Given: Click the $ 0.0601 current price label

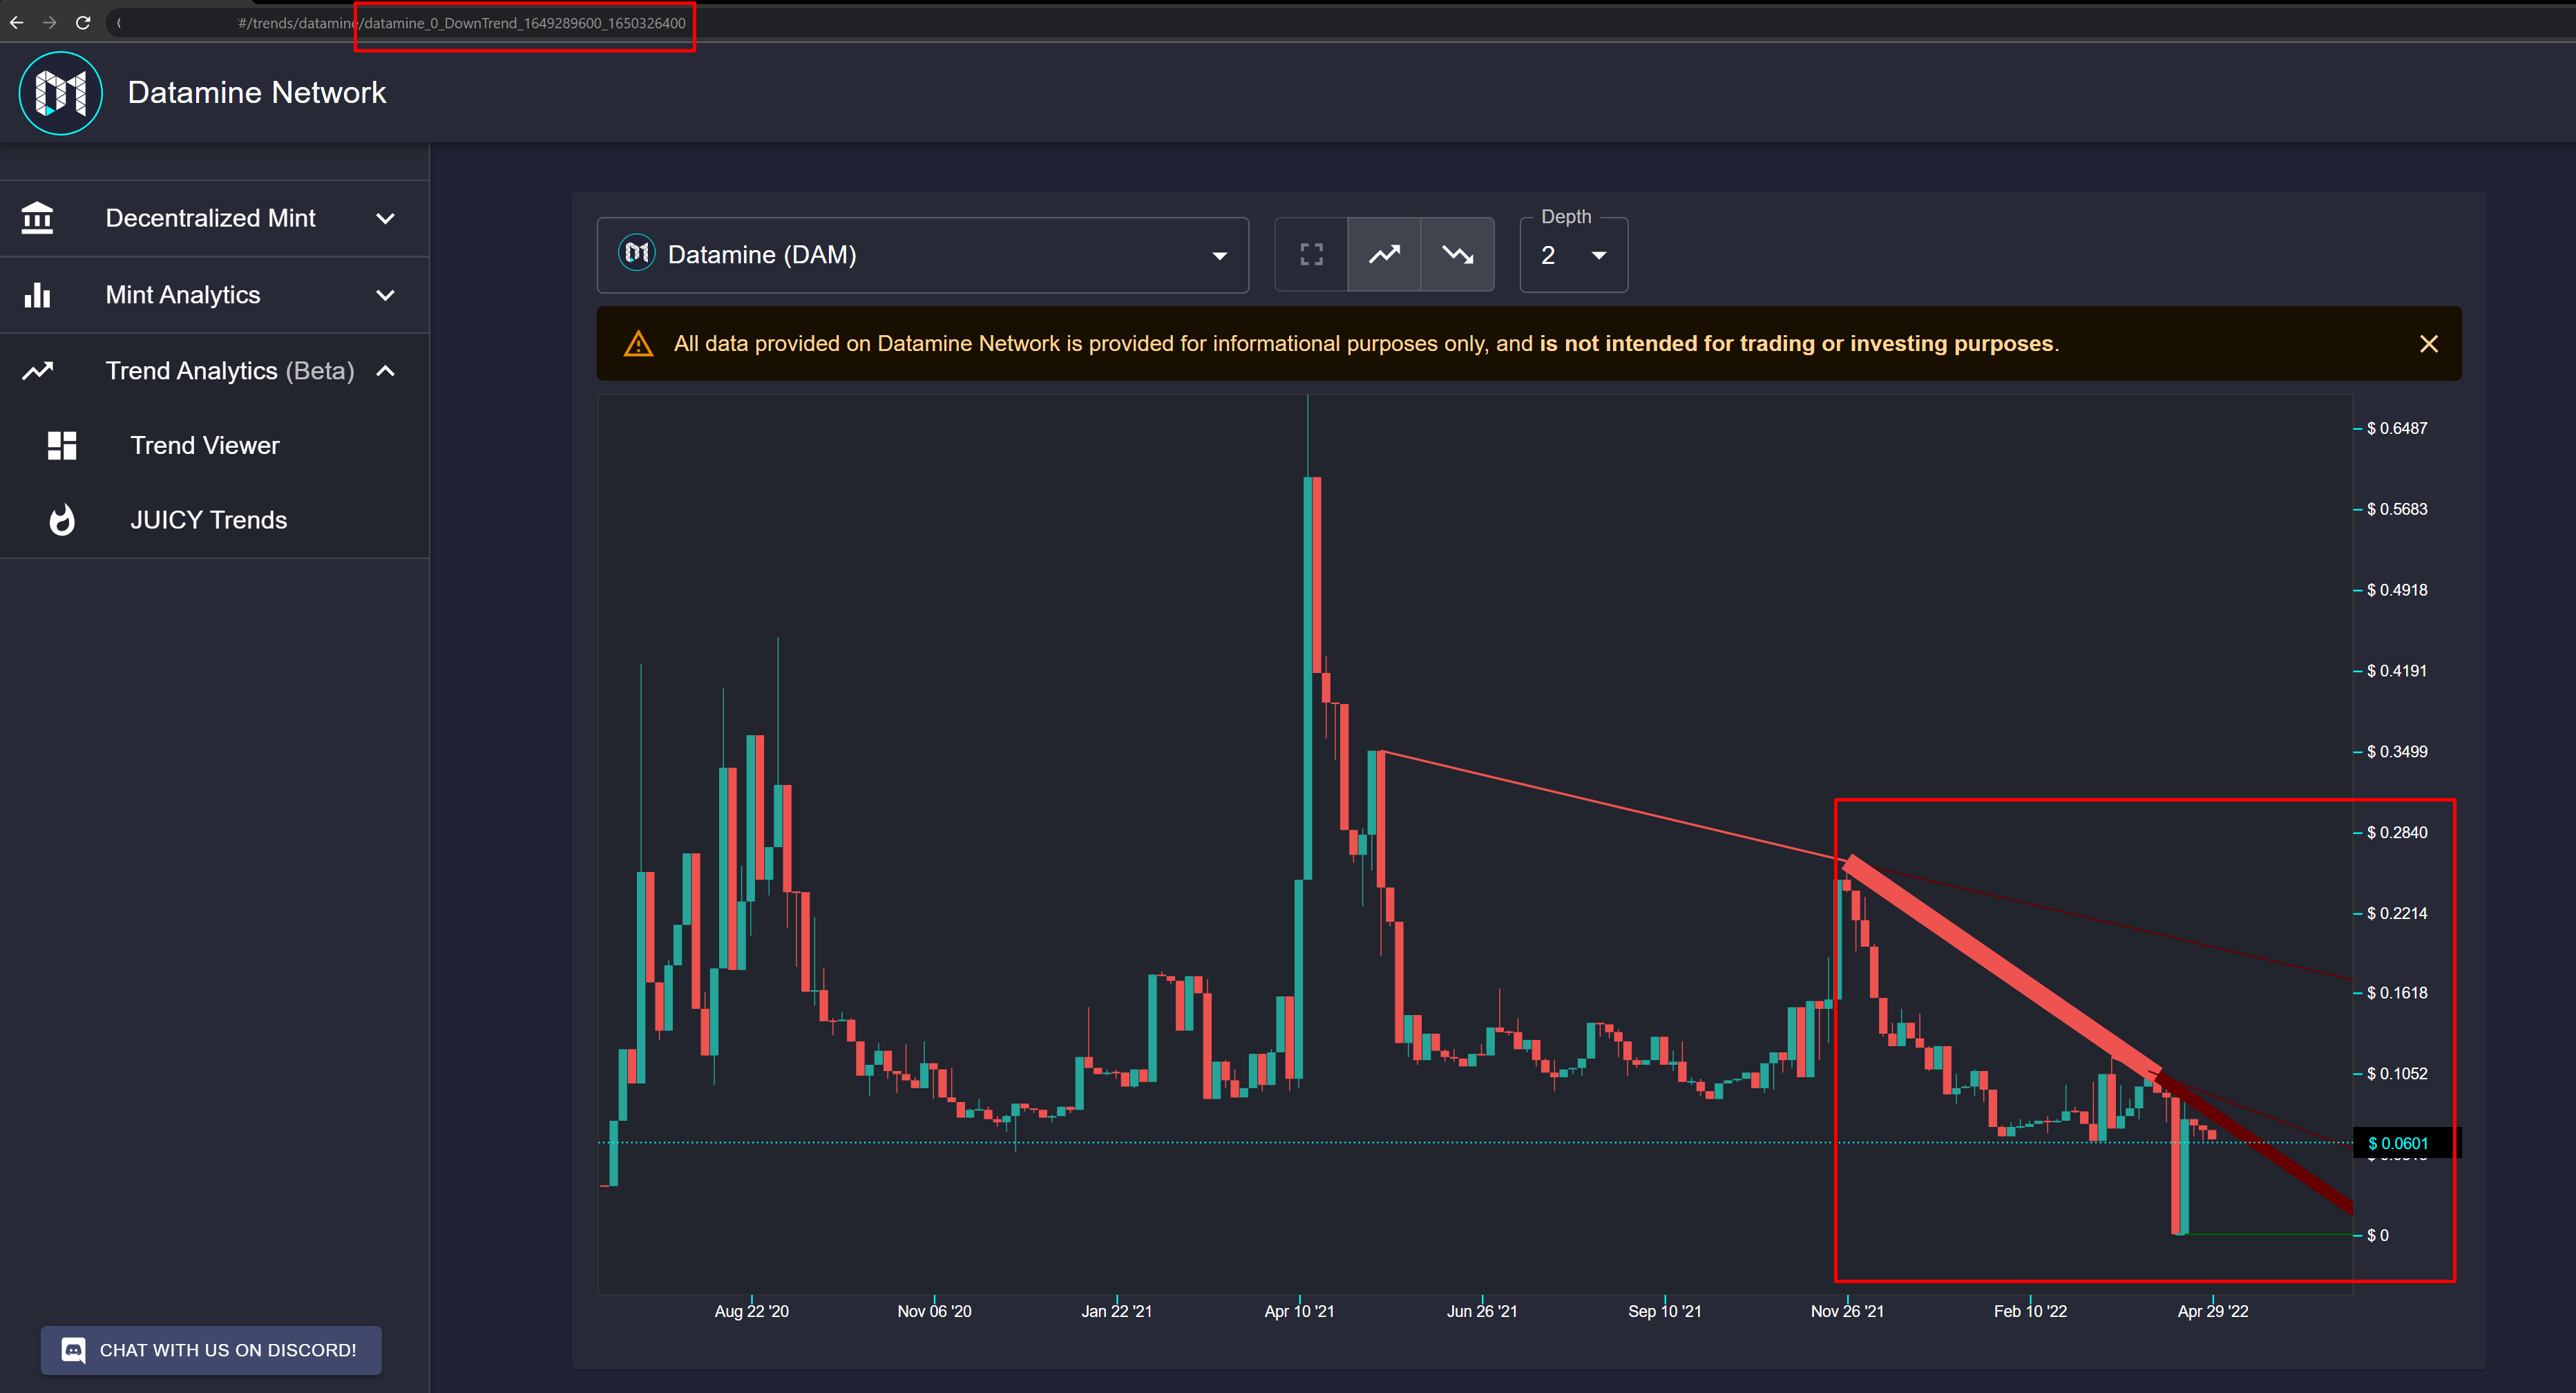Looking at the screenshot, I should [2397, 1143].
